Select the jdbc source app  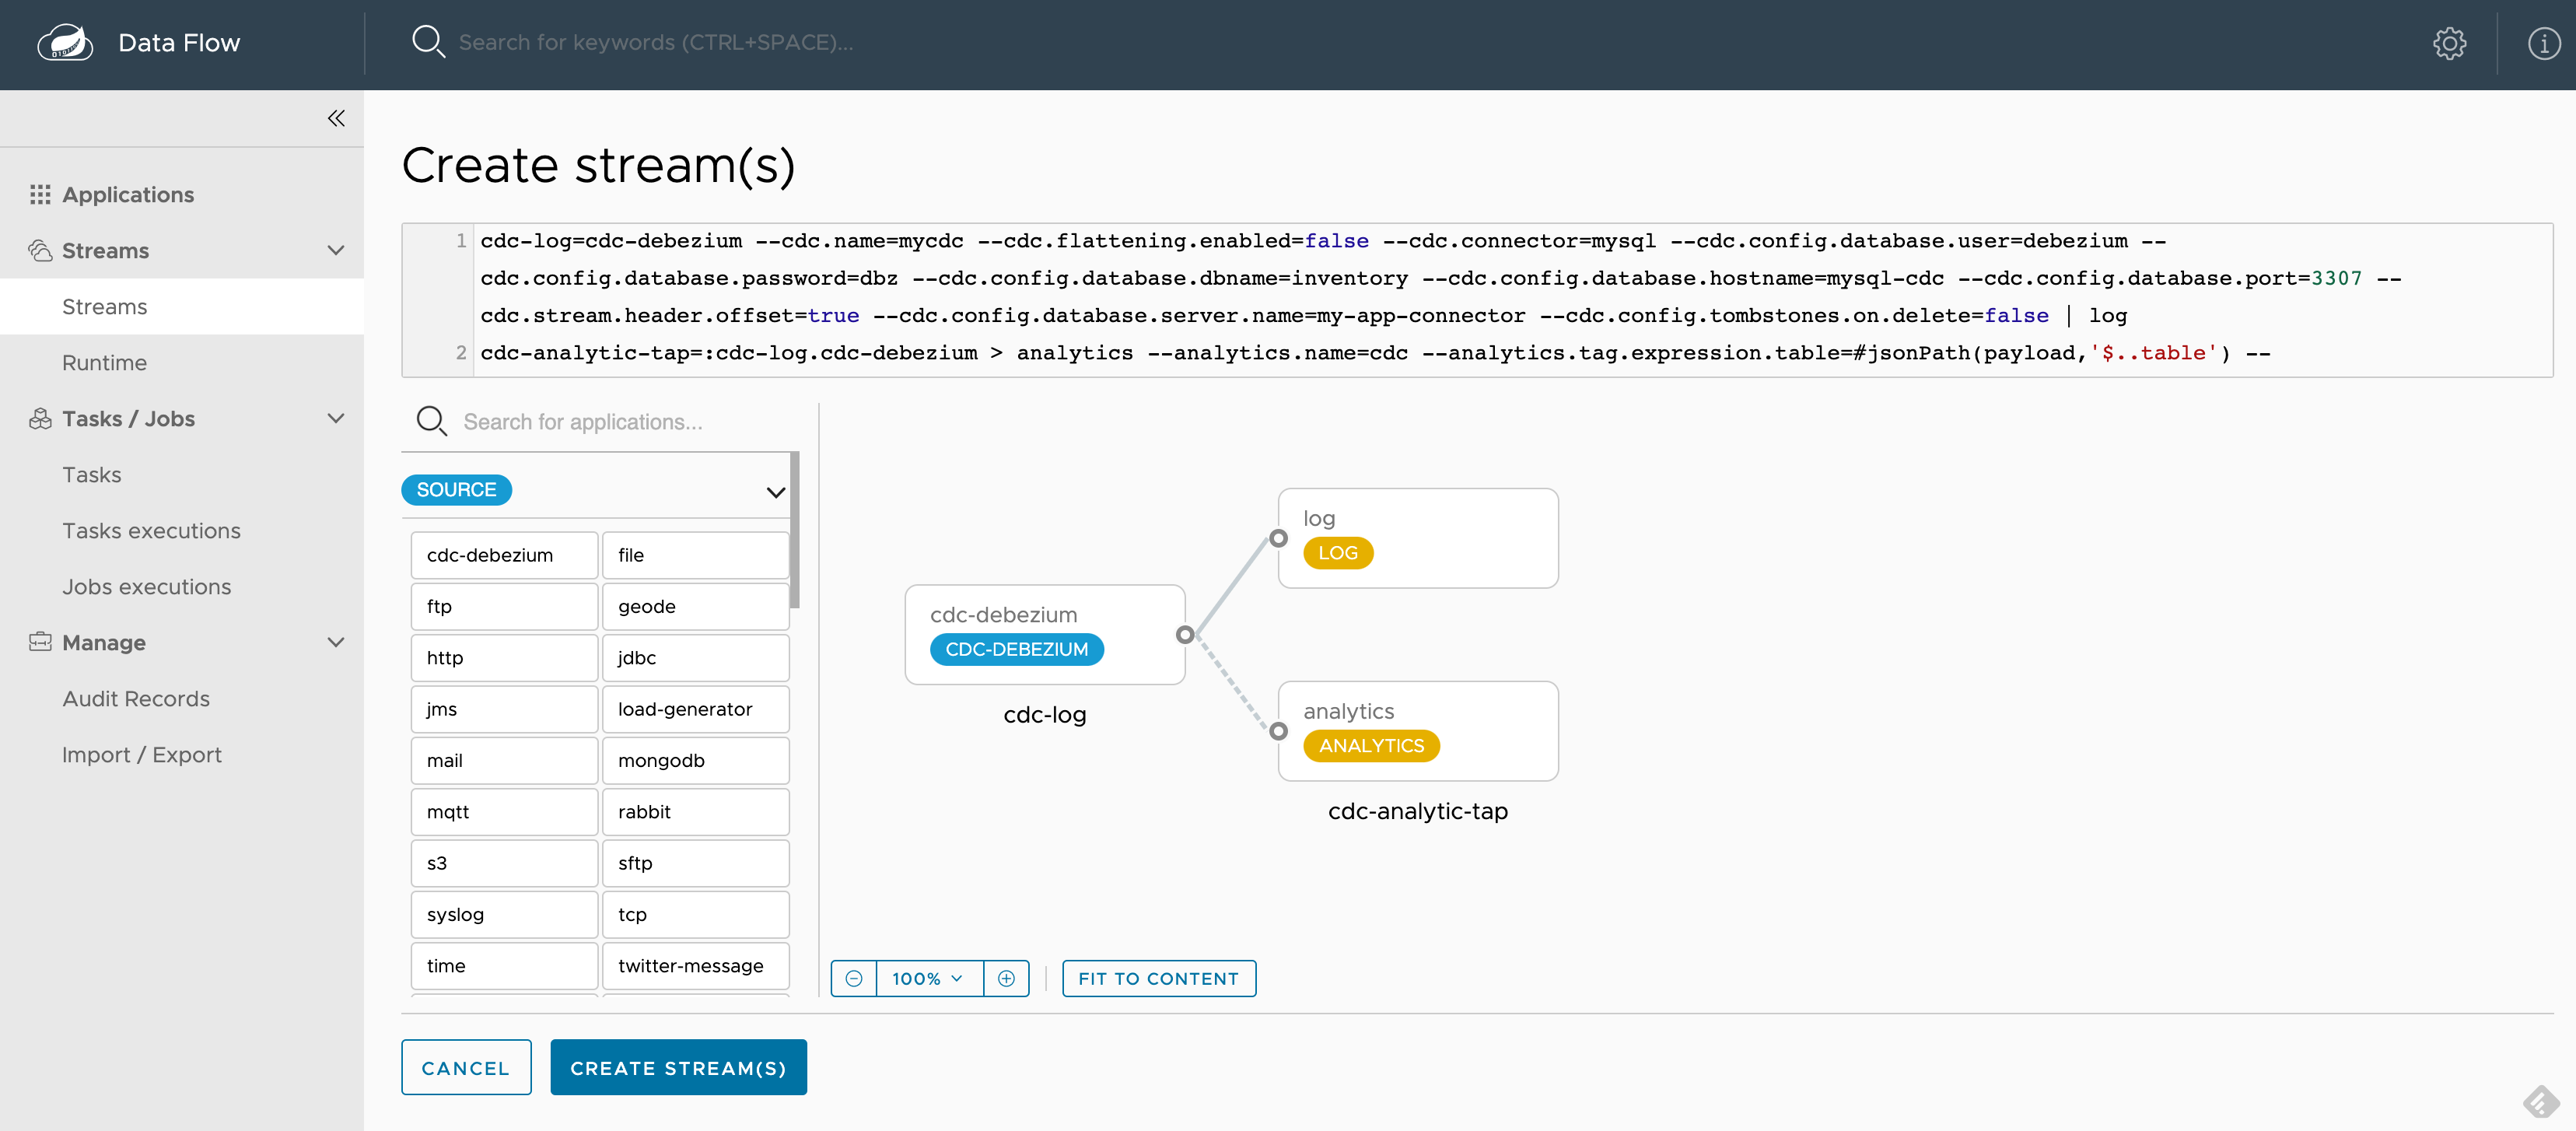[695, 658]
